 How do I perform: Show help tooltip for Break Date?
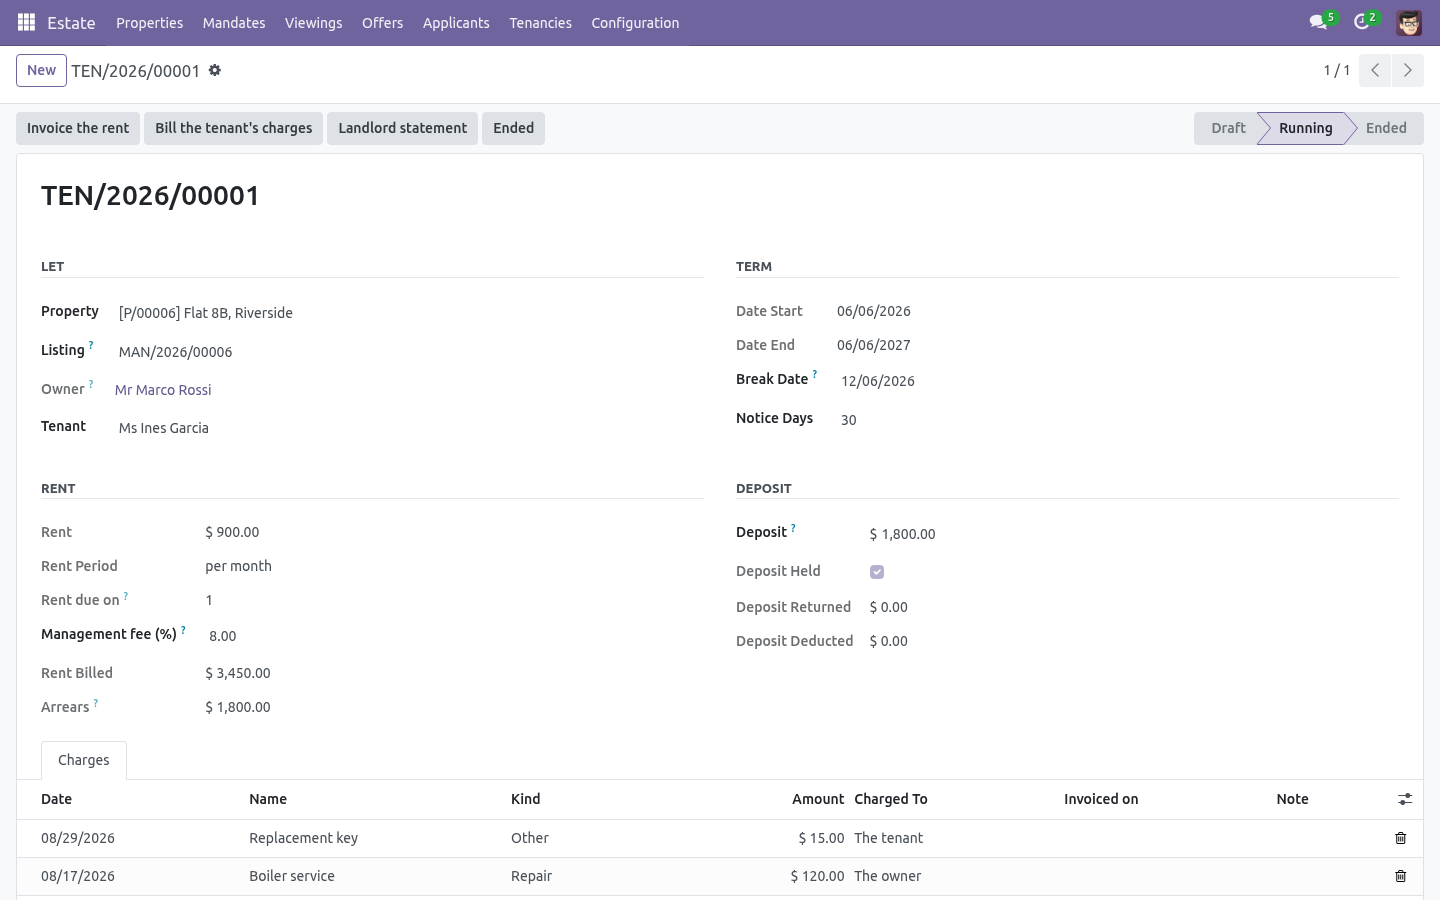click(x=815, y=374)
